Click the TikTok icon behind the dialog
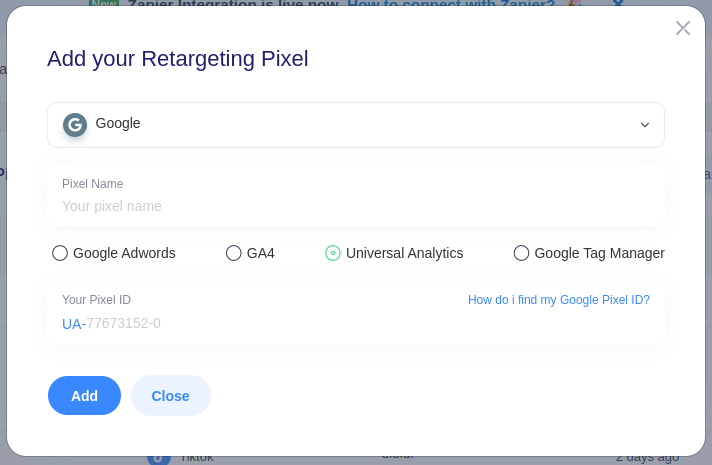The height and width of the screenshot is (465, 712). pyautogui.click(x=158, y=459)
